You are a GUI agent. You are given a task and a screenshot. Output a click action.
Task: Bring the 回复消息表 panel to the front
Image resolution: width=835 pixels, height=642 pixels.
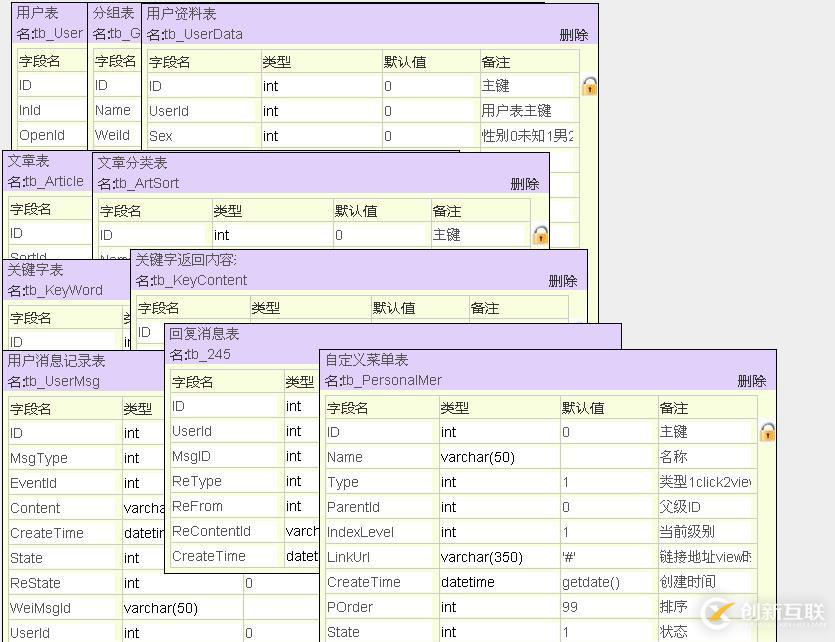point(204,334)
